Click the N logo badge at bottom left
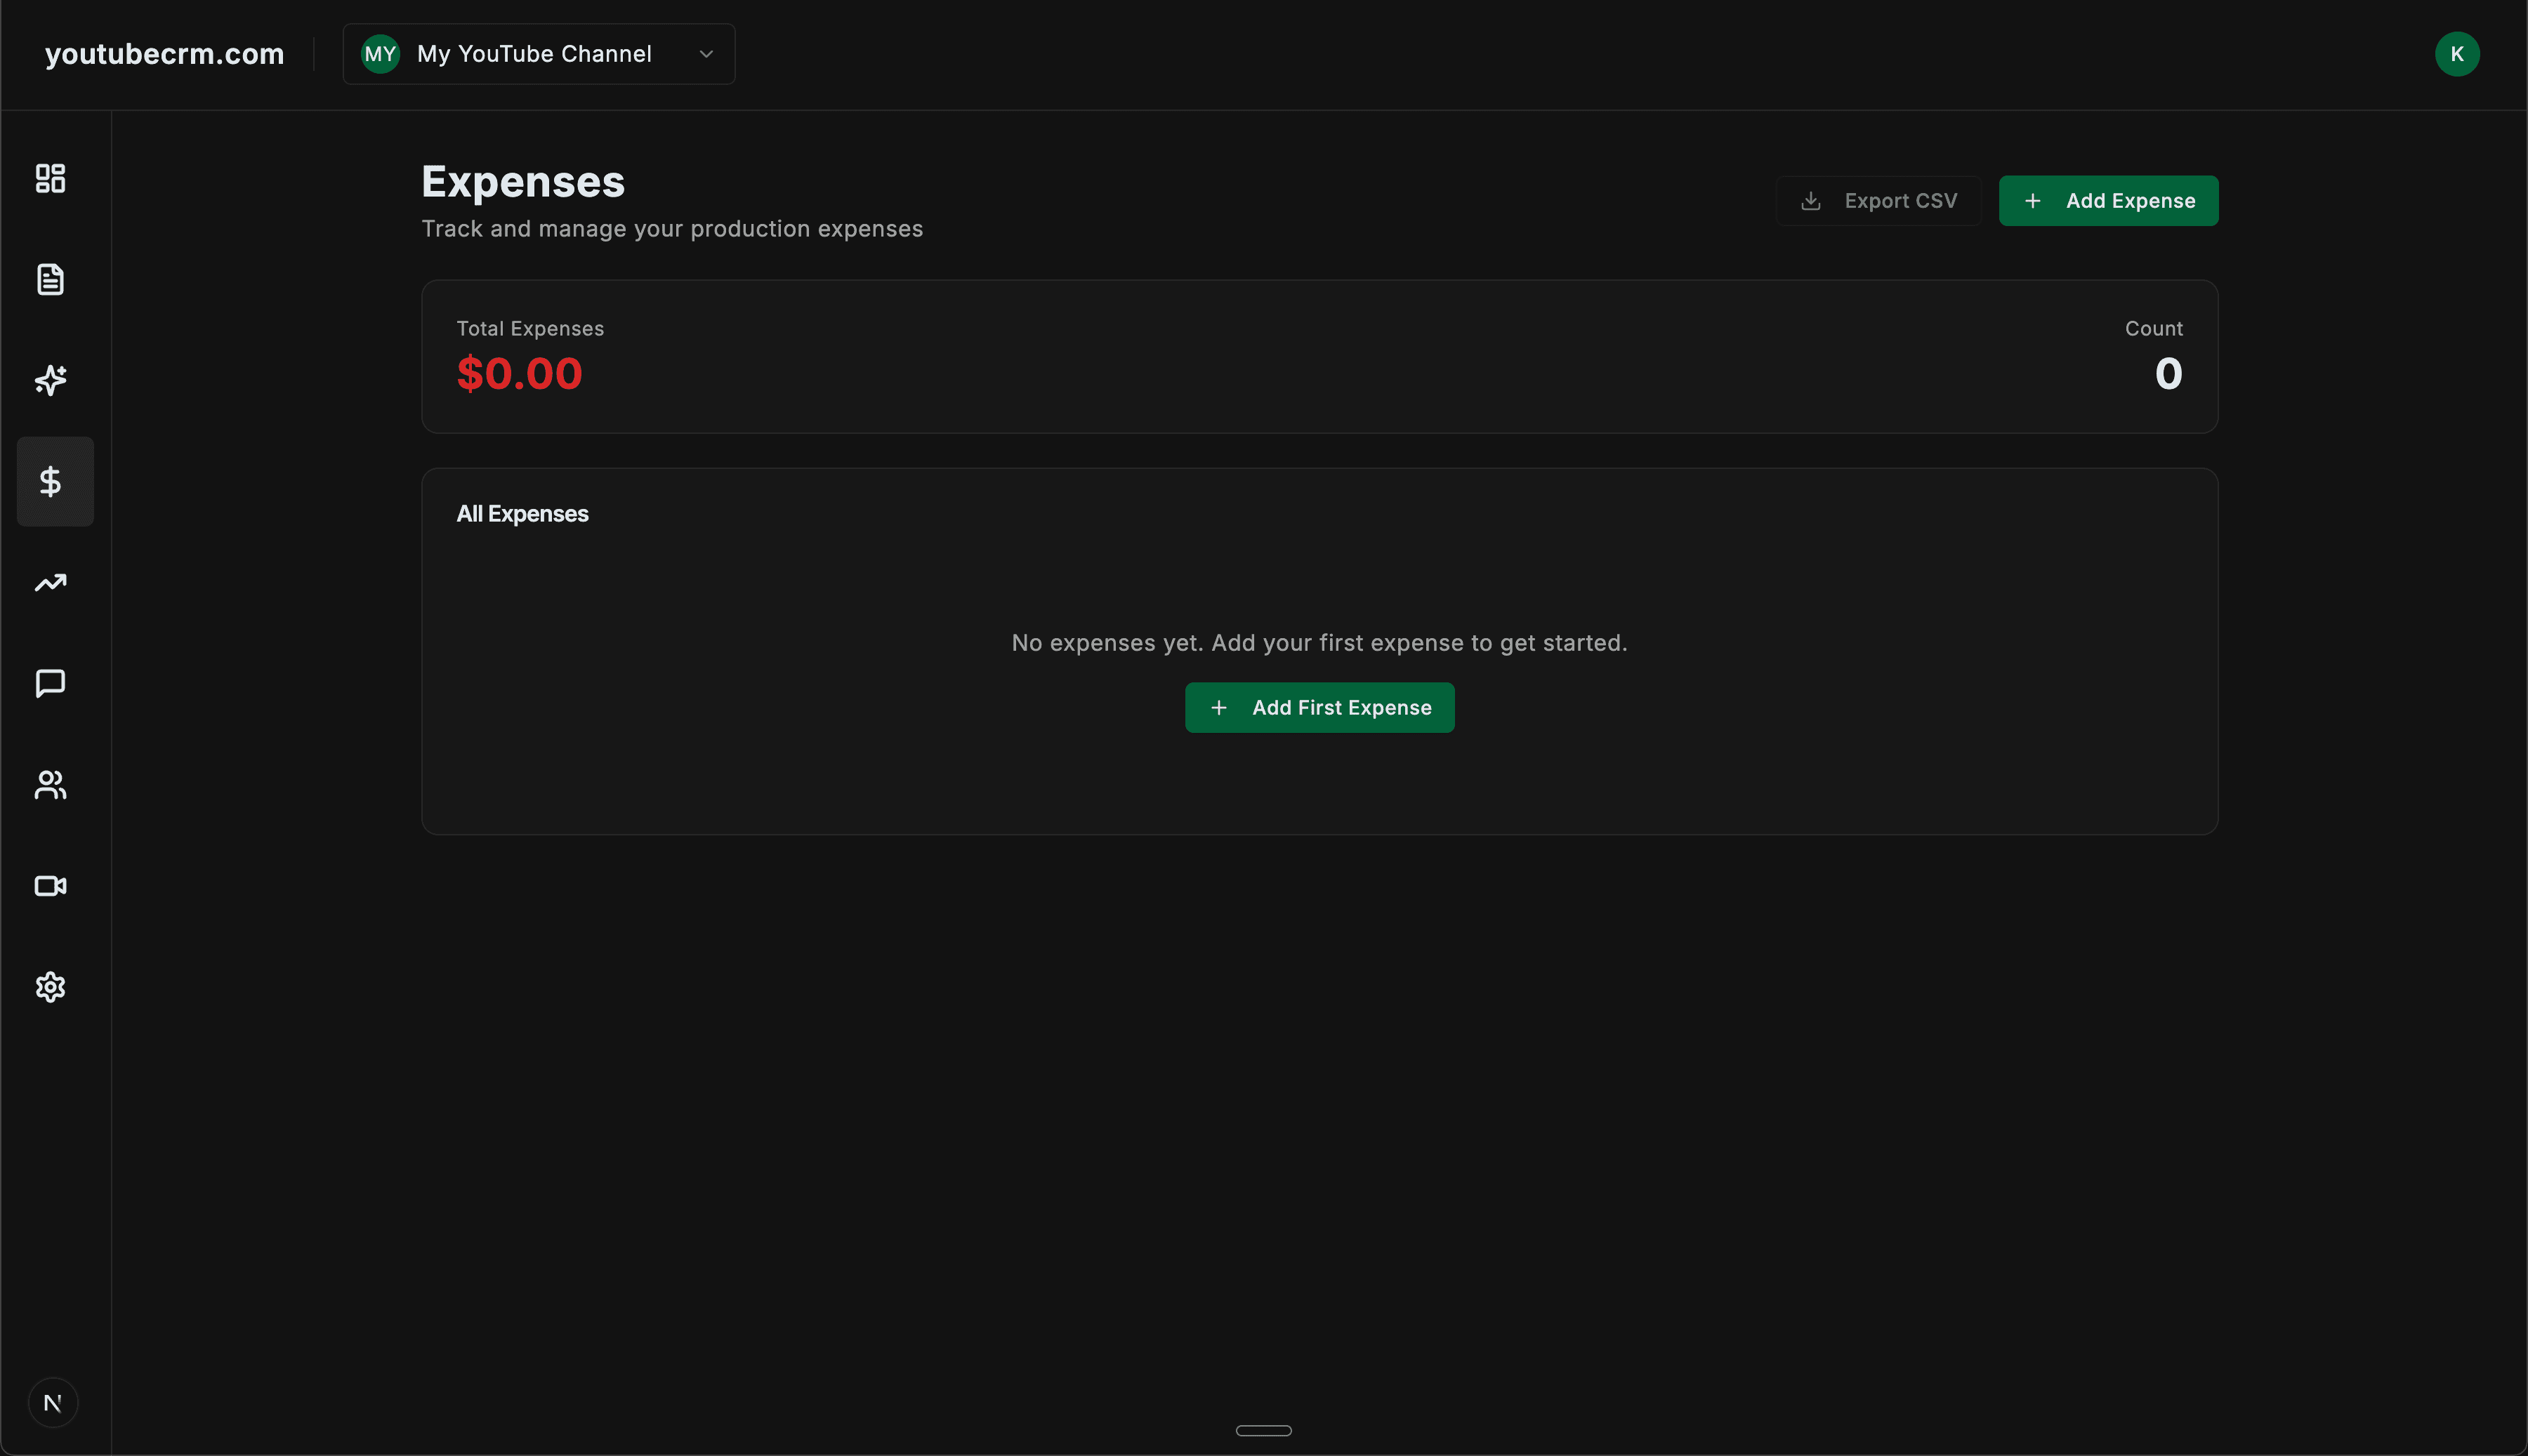This screenshot has height=1456, width=2528. point(54,1402)
